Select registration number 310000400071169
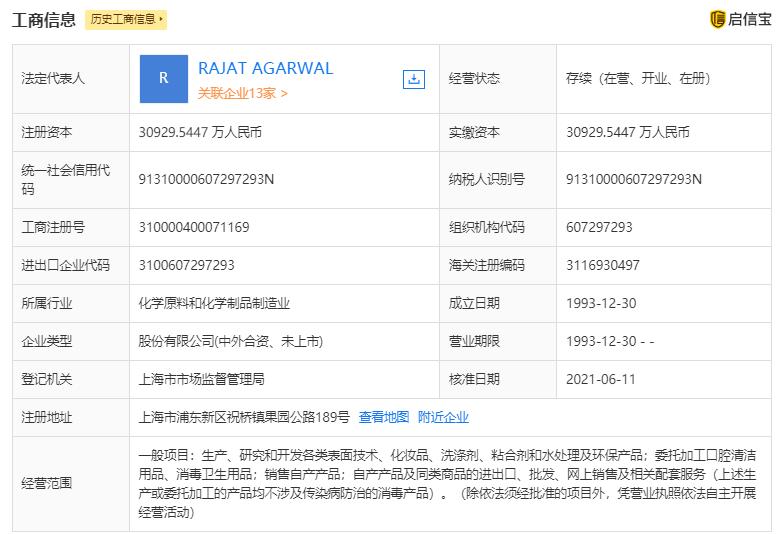 (x=194, y=227)
